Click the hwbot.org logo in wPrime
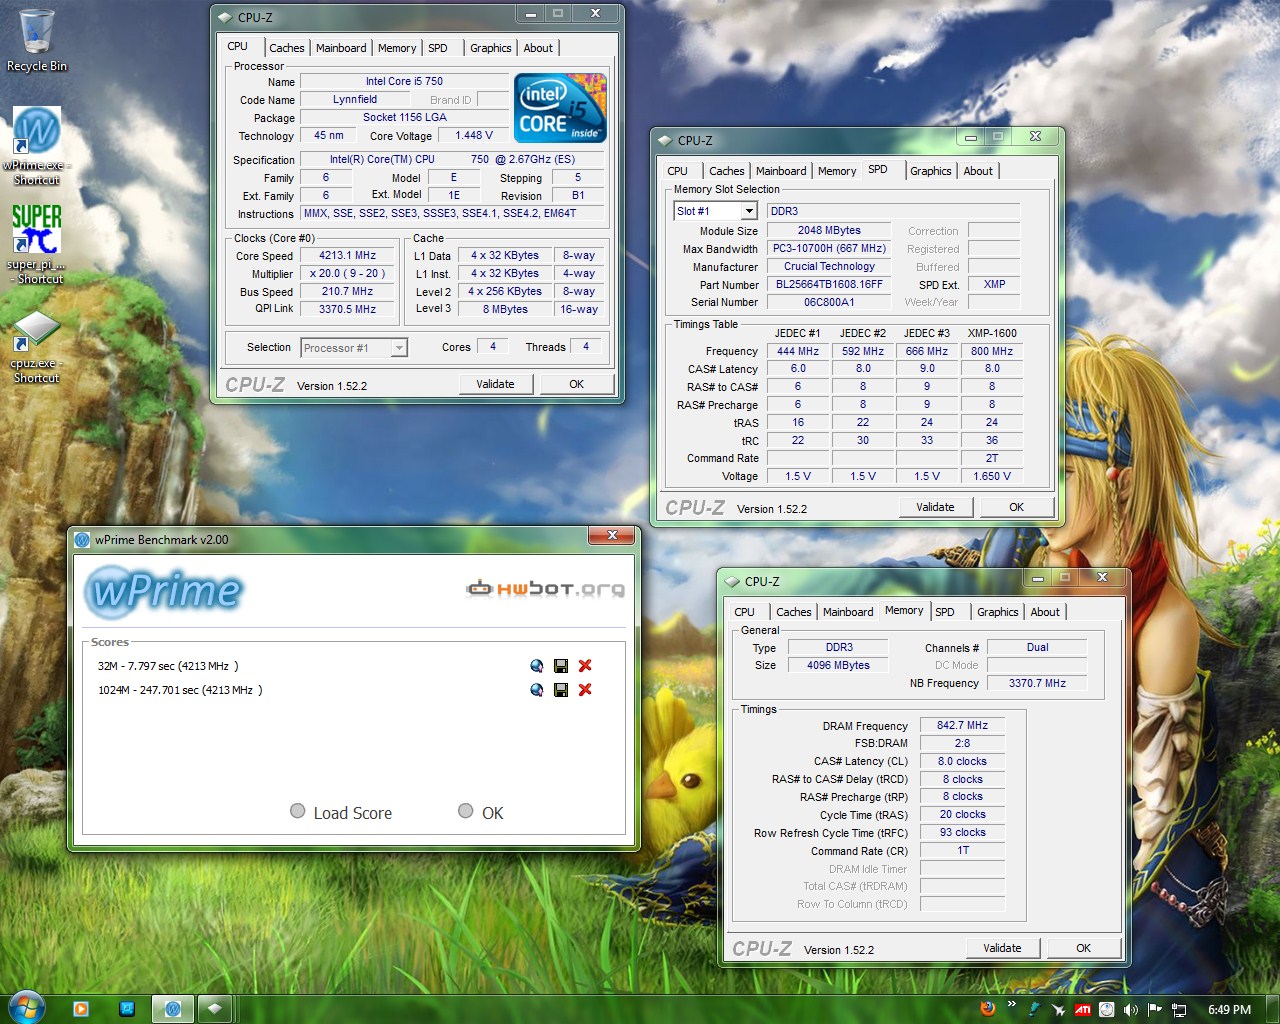1280x1024 pixels. point(545,588)
